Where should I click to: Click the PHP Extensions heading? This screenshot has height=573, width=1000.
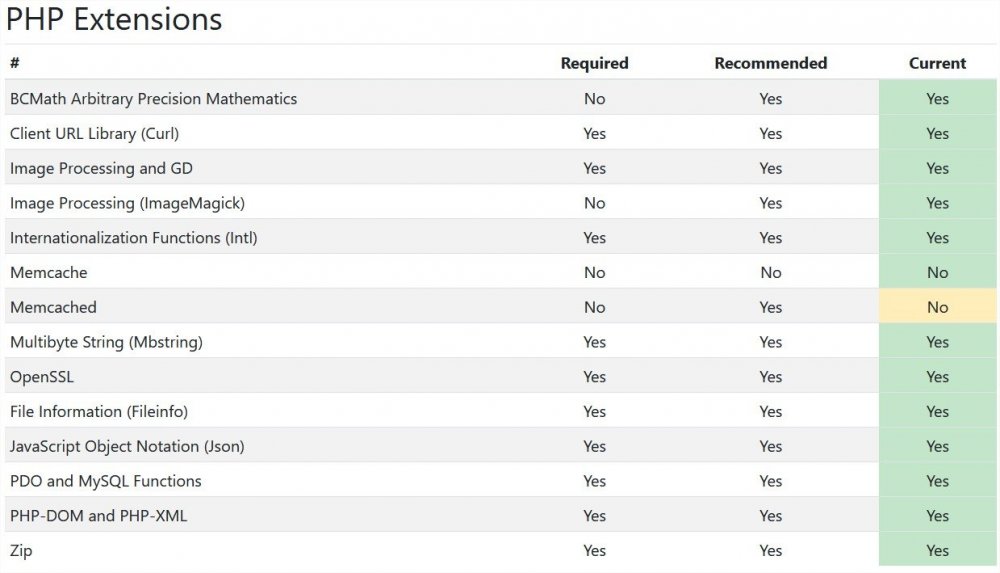[x=114, y=20]
